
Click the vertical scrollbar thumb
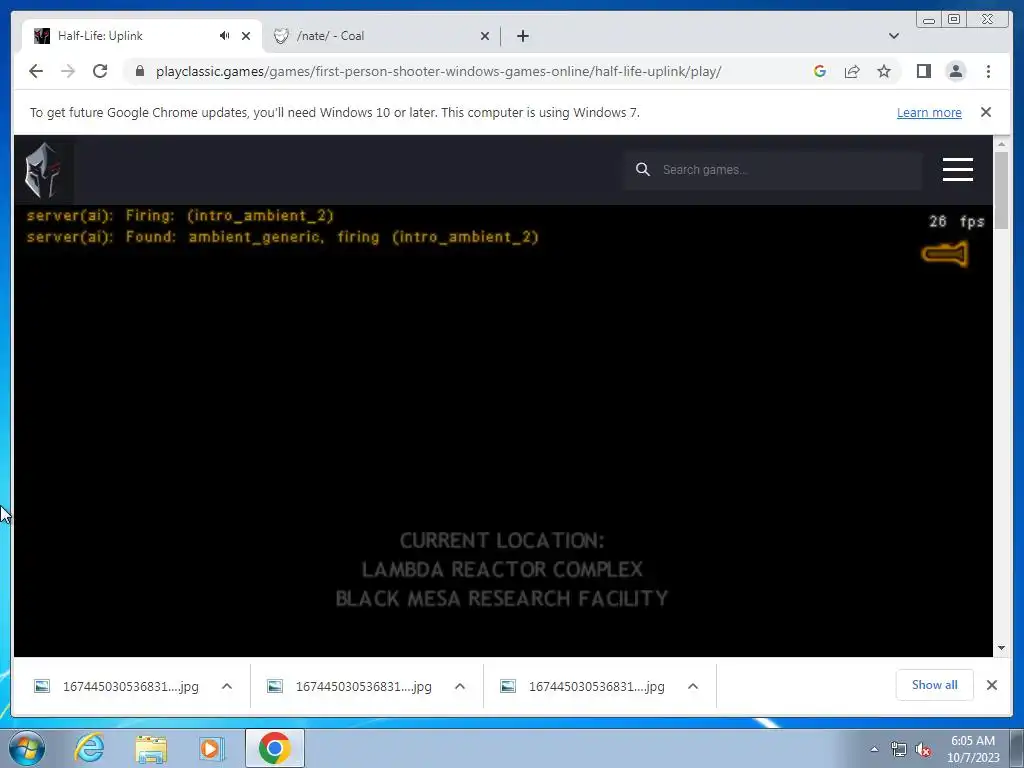(x=1001, y=190)
